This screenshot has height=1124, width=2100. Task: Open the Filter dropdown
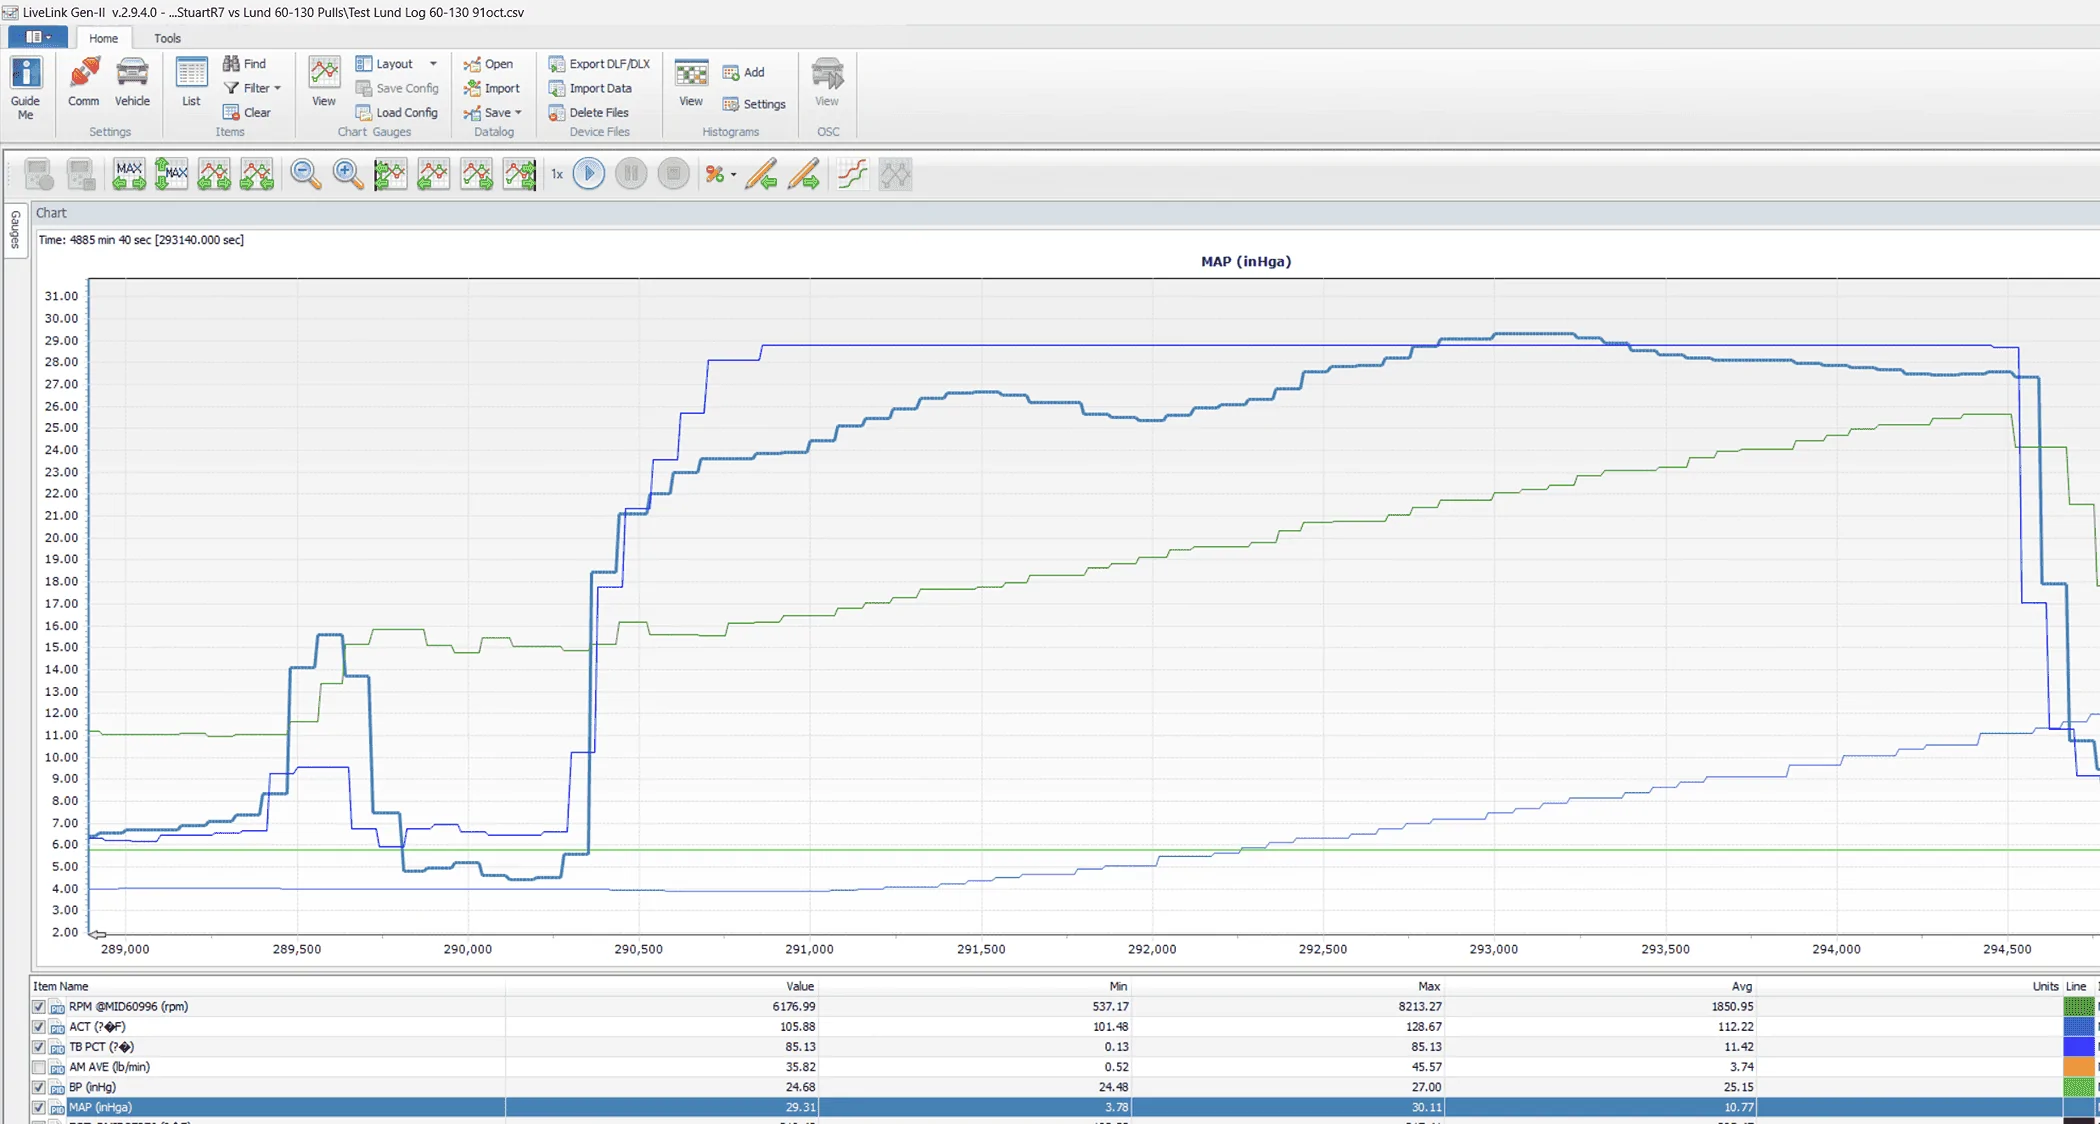(x=252, y=88)
